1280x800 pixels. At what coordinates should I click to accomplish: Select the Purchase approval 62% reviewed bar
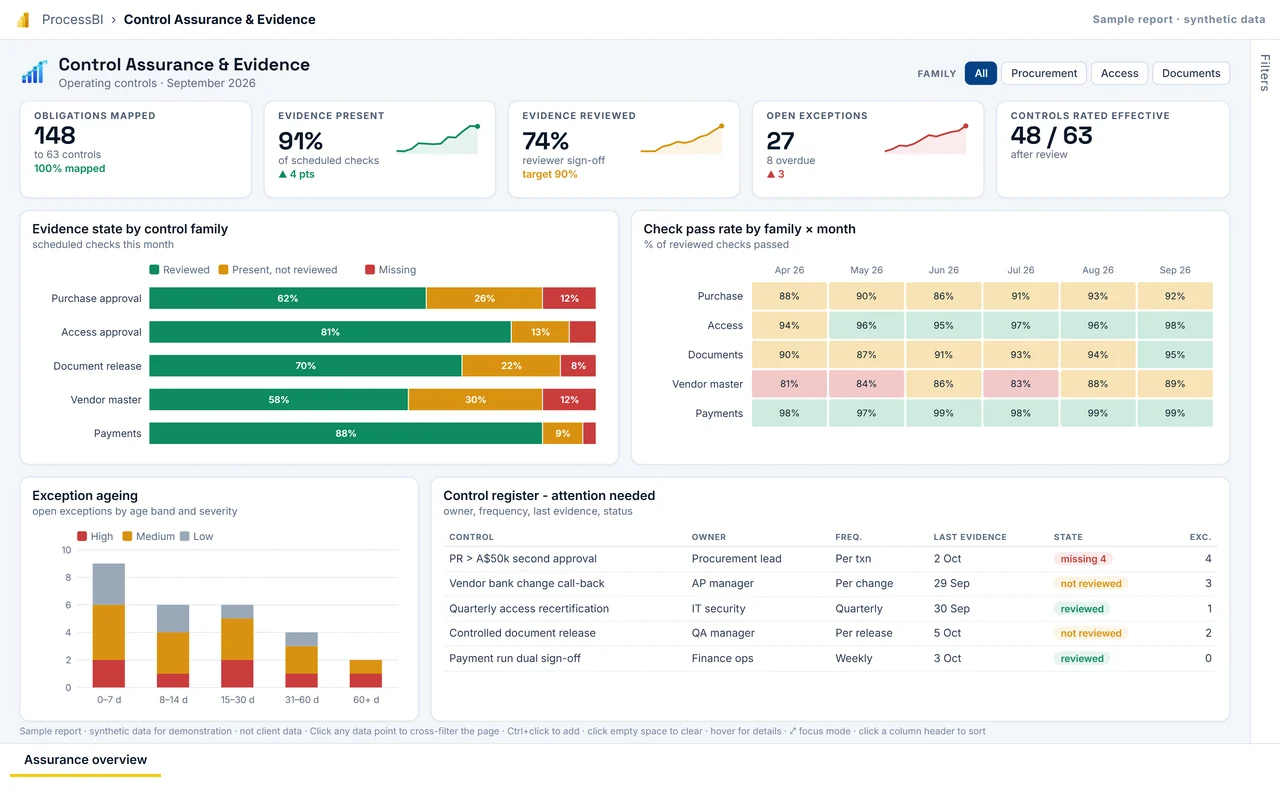coord(287,298)
